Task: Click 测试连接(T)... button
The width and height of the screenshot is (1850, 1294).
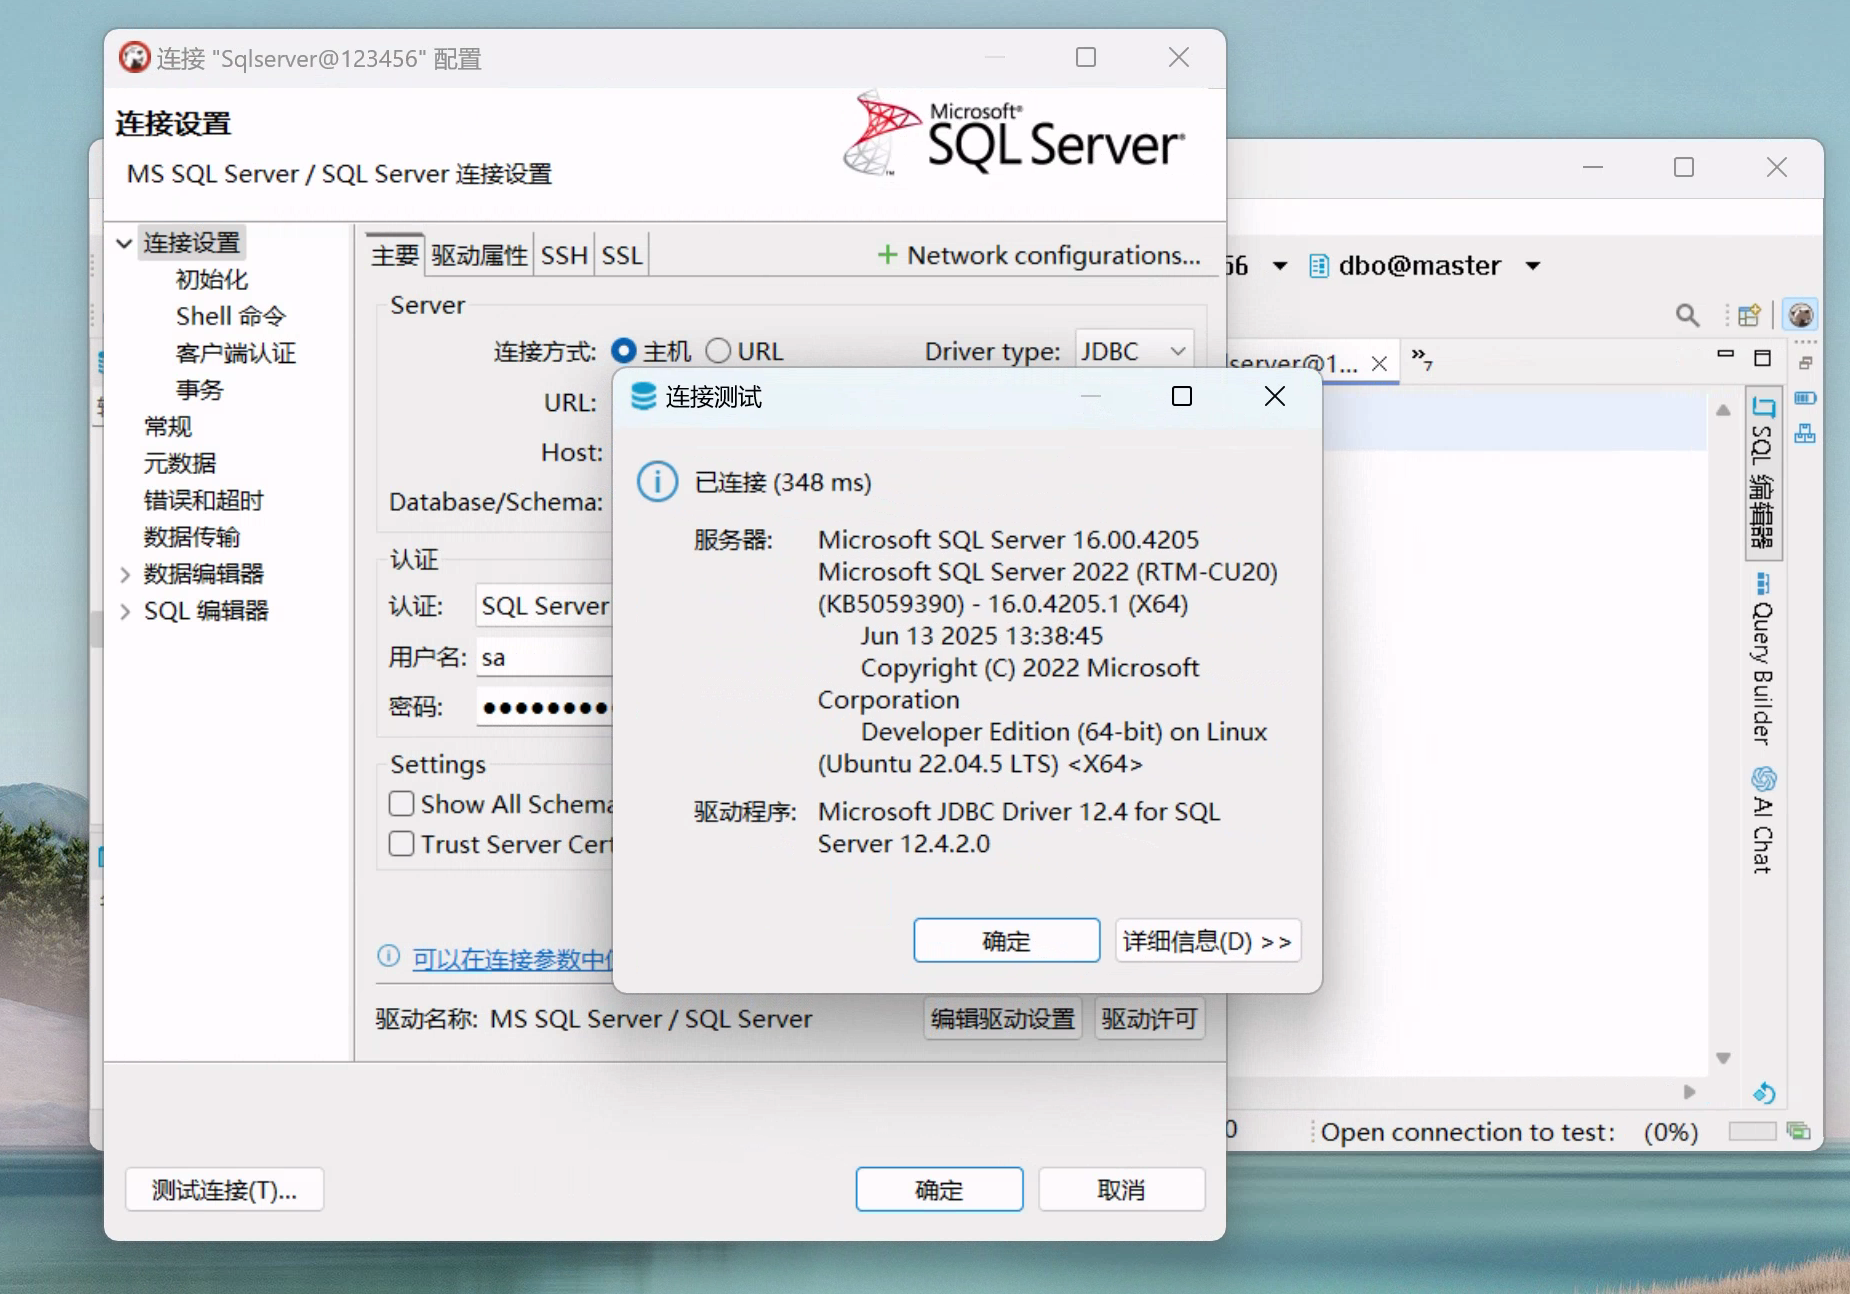Action: tap(224, 1190)
